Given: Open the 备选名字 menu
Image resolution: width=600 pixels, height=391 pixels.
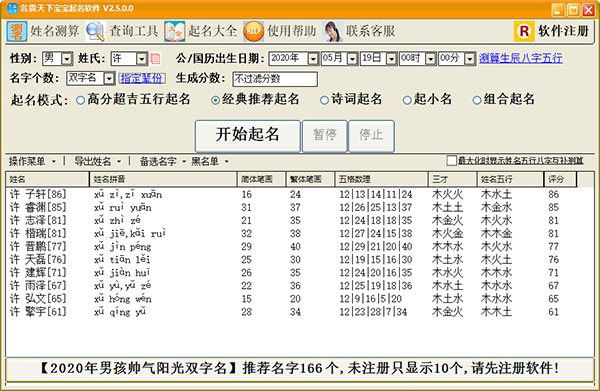Looking at the screenshot, I should (x=163, y=161).
